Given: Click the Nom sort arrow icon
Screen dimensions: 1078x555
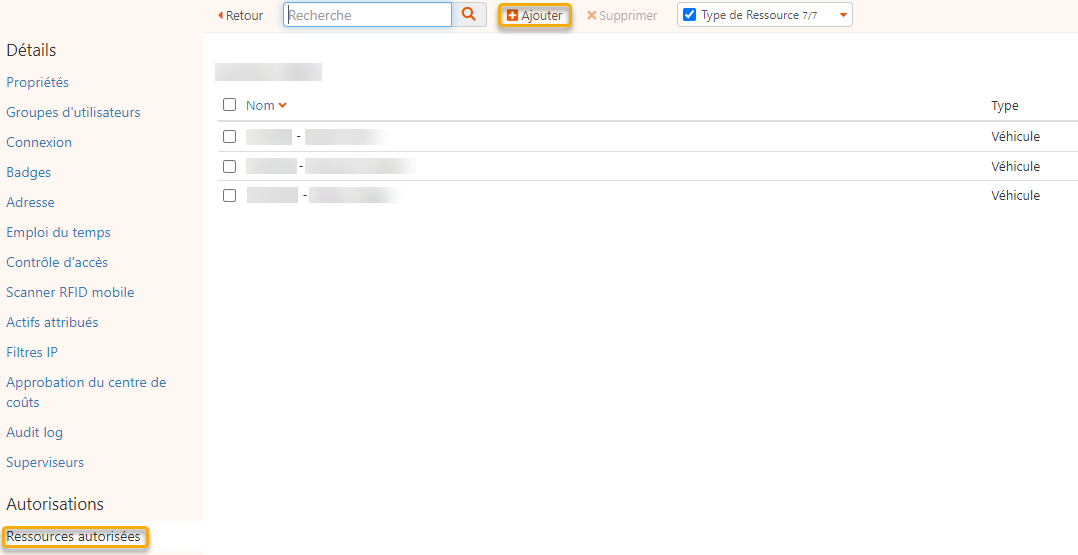Looking at the screenshot, I should click(x=283, y=106).
